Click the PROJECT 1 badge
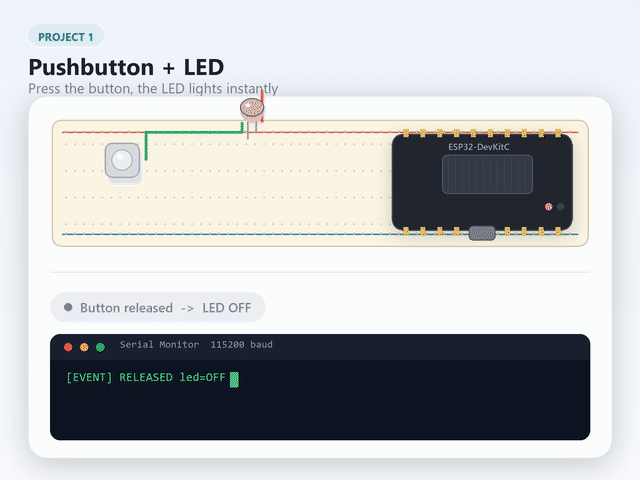This screenshot has height=480, width=640. pyautogui.click(x=66, y=37)
